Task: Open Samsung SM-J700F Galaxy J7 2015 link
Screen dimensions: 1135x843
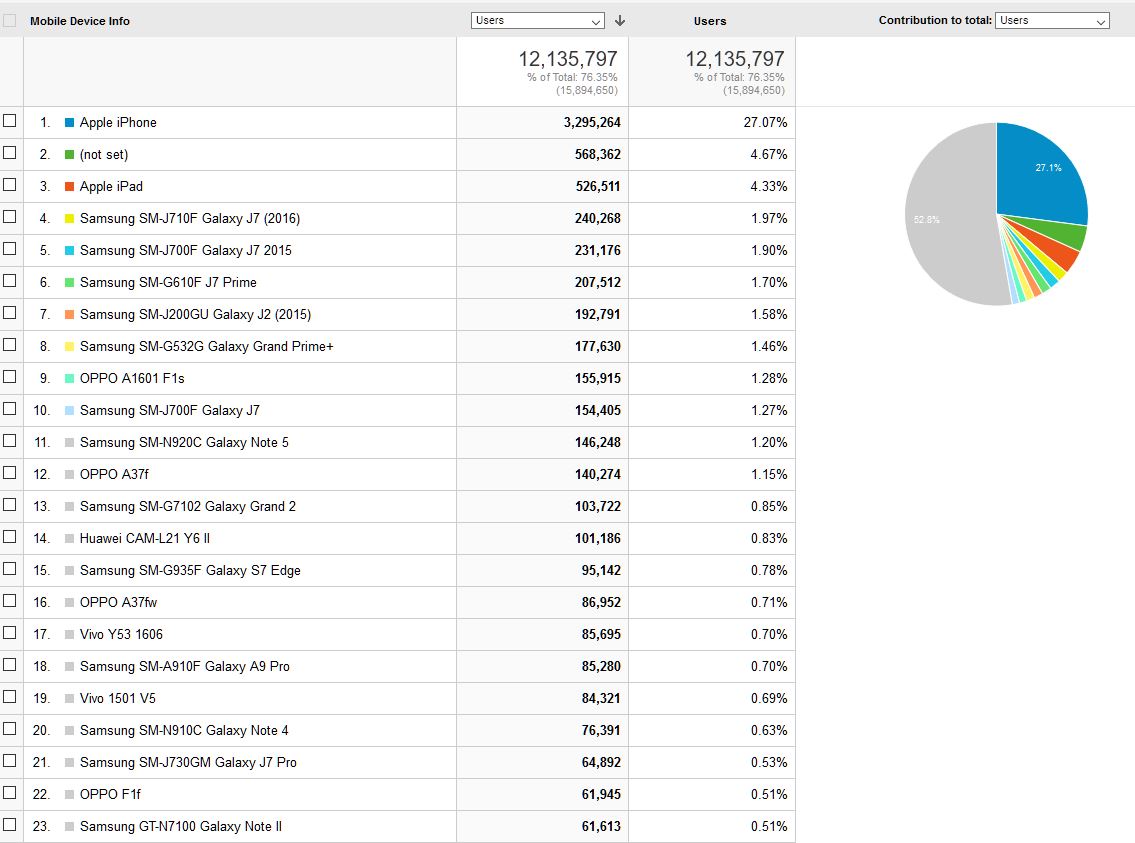Action: click(x=185, y=250)
